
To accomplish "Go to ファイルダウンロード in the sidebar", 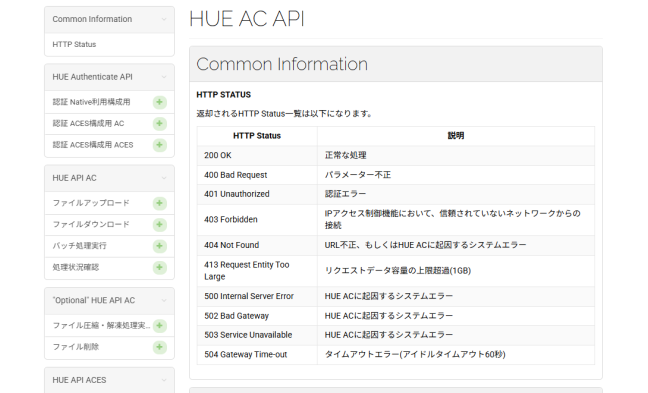I will point(91,225).
